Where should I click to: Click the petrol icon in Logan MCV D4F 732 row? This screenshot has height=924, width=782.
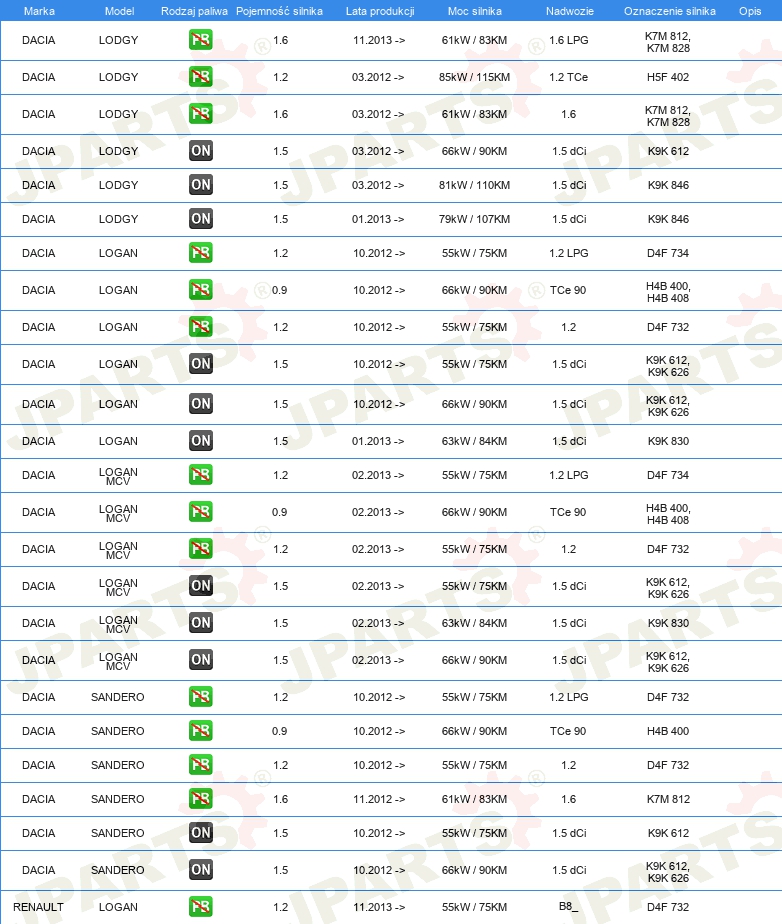pyautogui.click(x=200, y=549)
